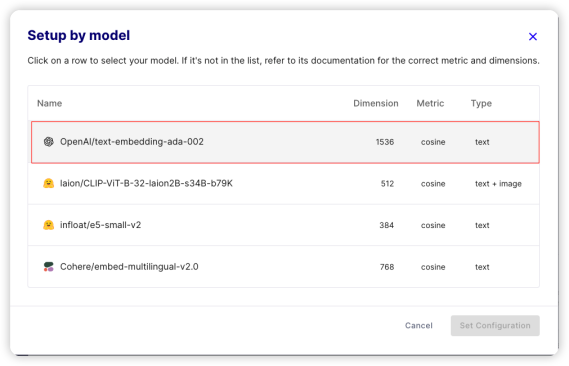
Task: Select the OpenAI/text-embedding-ada-002 model name
Action: [132, 141]
